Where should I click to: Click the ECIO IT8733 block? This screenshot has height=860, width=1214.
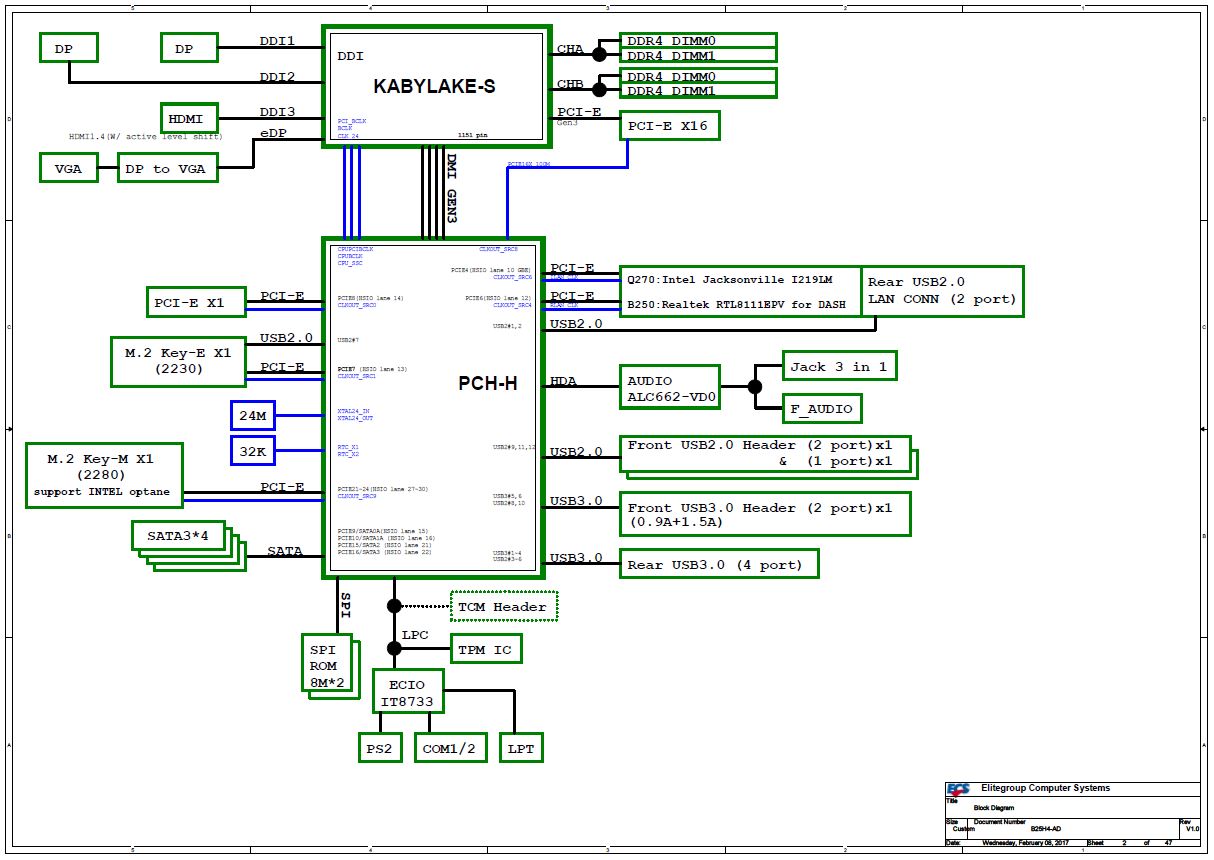point(408,693)
